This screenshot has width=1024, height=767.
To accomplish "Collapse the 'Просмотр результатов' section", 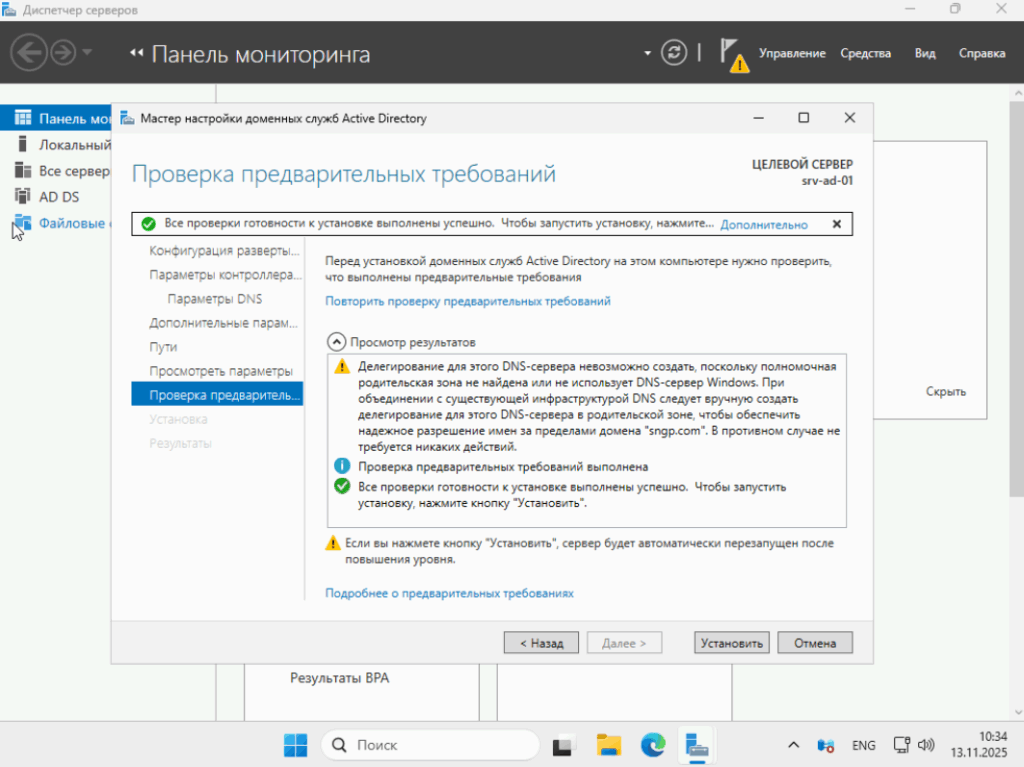I will [x=337, y=342].
